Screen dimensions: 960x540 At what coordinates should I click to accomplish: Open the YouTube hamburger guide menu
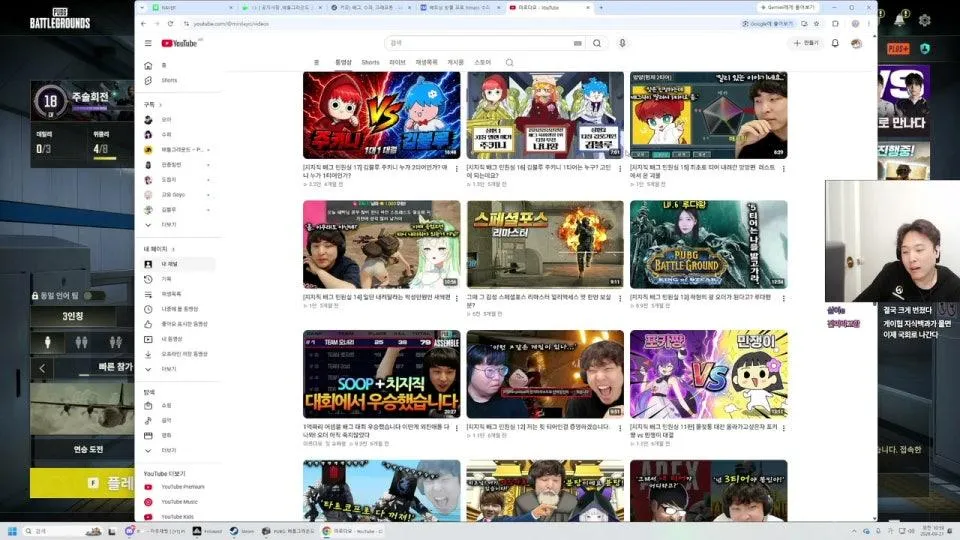tap(148, 43)
